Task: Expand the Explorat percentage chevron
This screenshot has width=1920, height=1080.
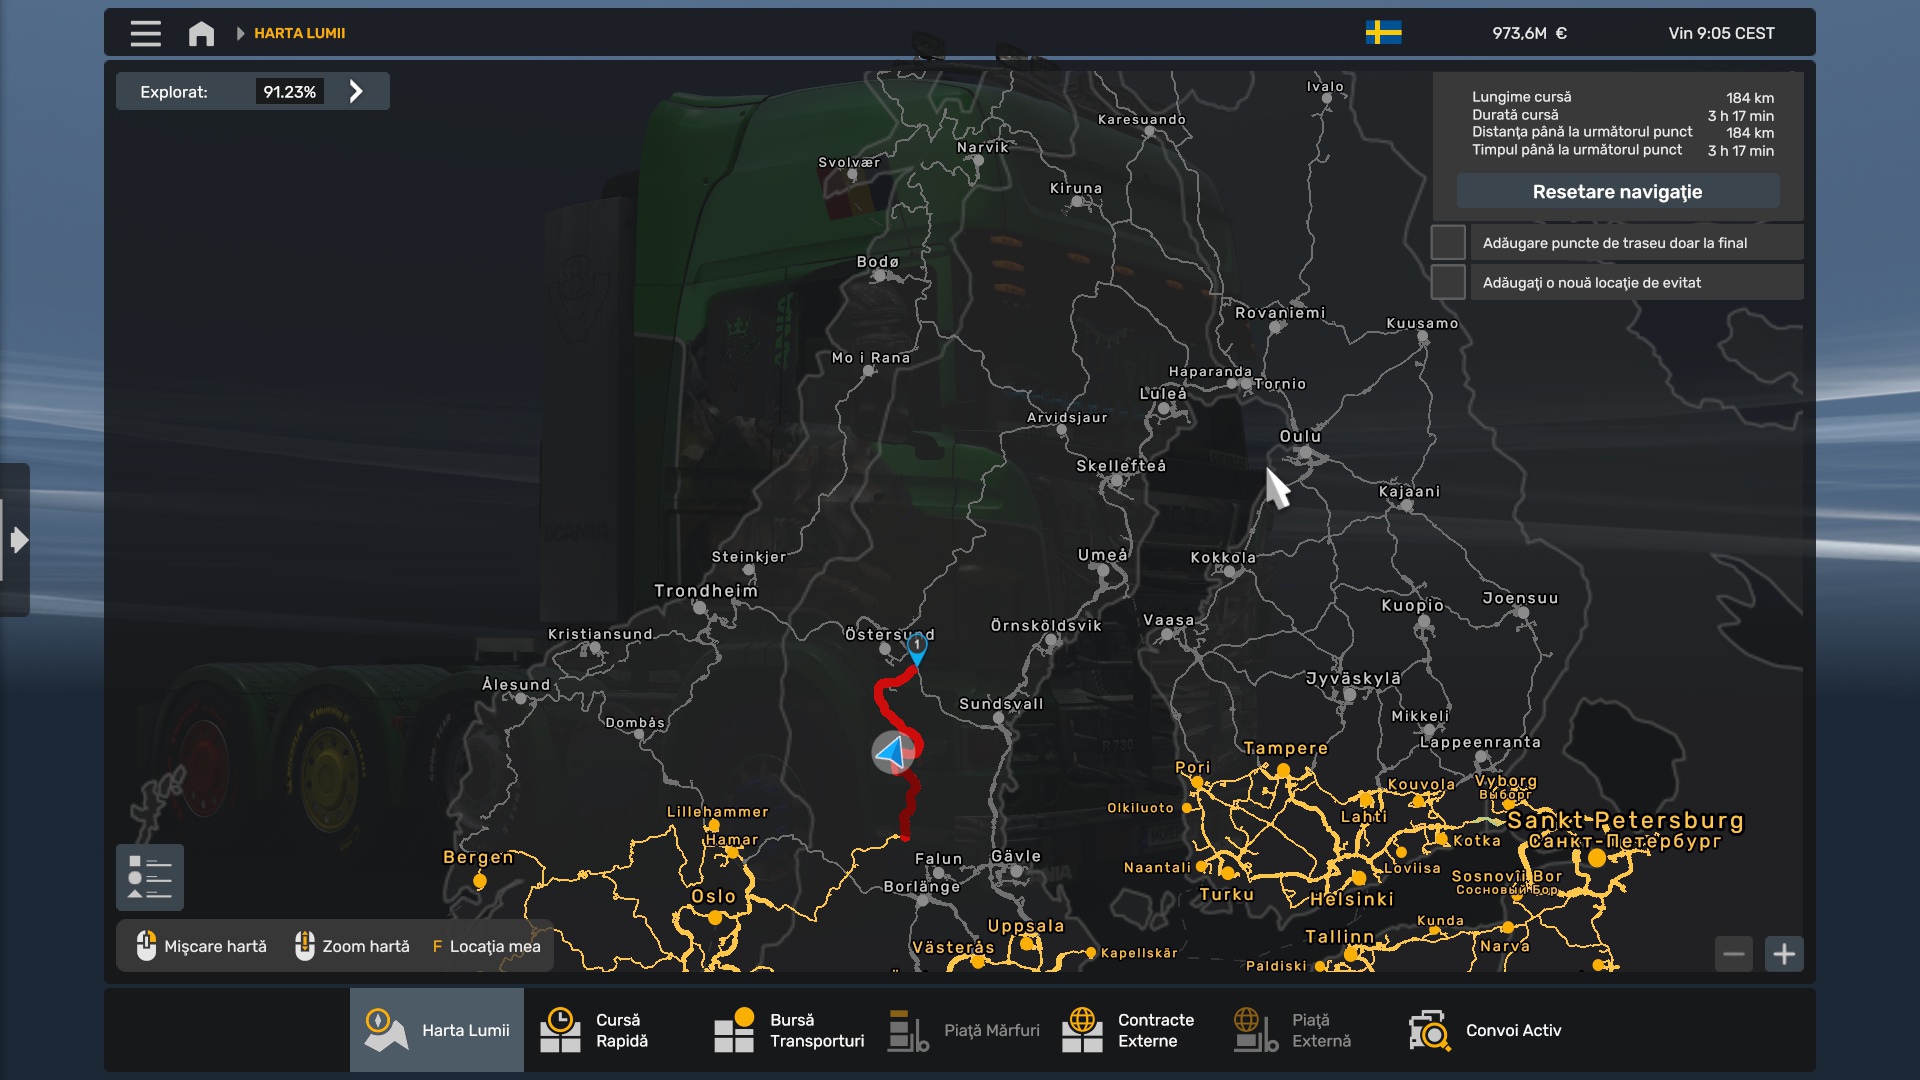Action: pos(356,92)
